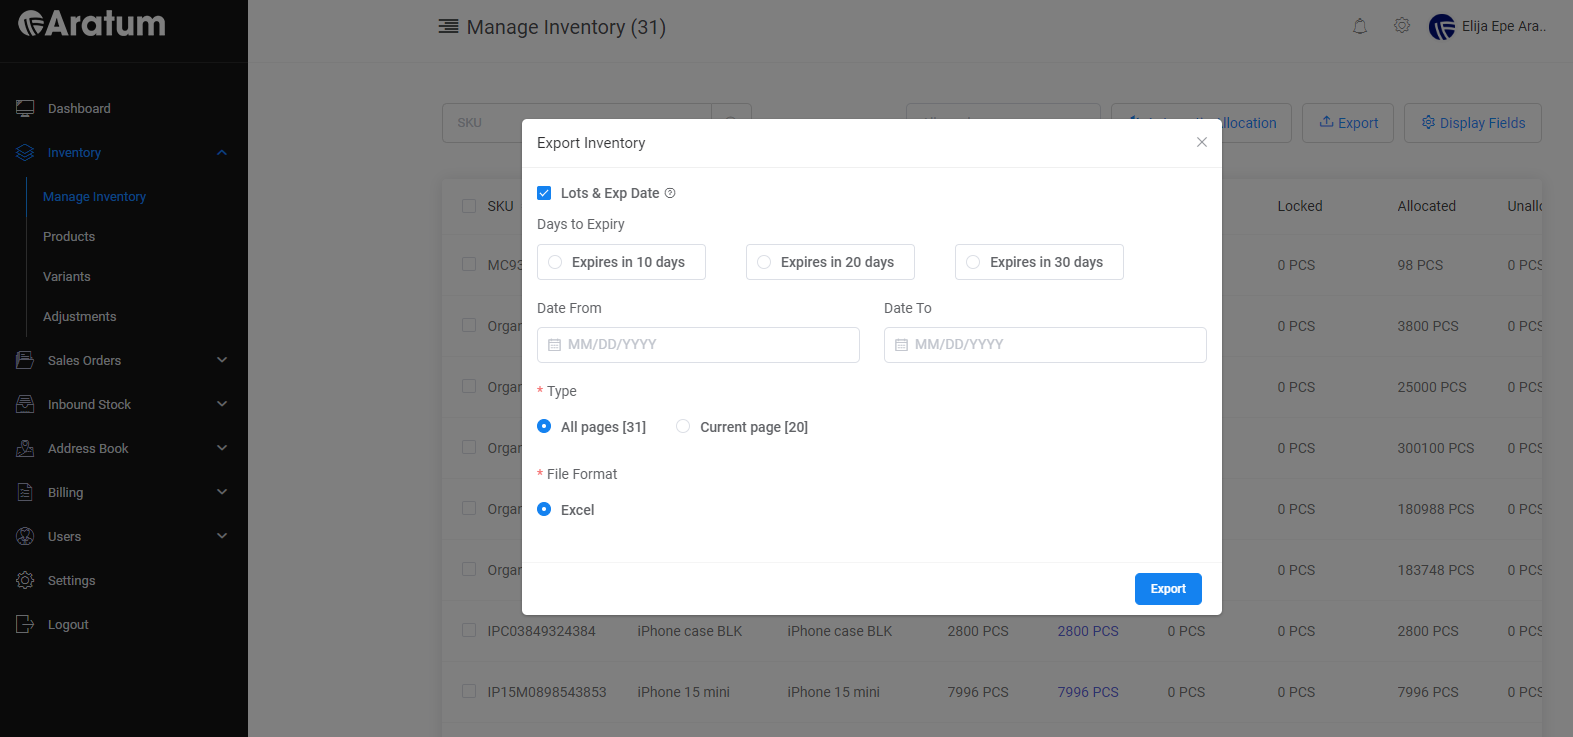The width and height of the screenshot is (1573, 737).
Task: Expand the Inbound Stock chevron
Action: [222, 404]
